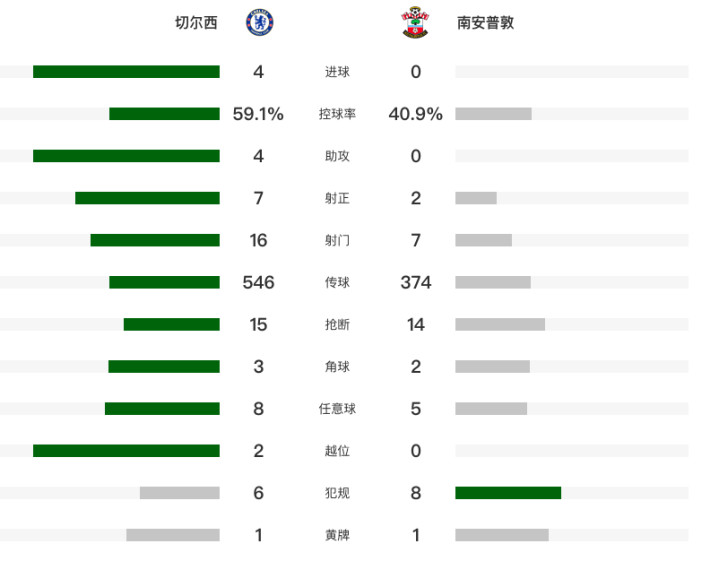Select the 进球 stat label
Image resolution: width=719 pixels, height=561 pixels.
[337, 72]
